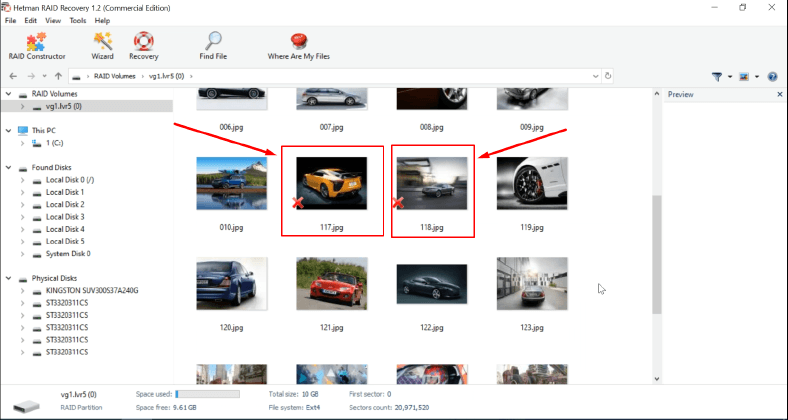
Task: Click RAID Volumes in address breadcrumb
Action: [115, 76]
